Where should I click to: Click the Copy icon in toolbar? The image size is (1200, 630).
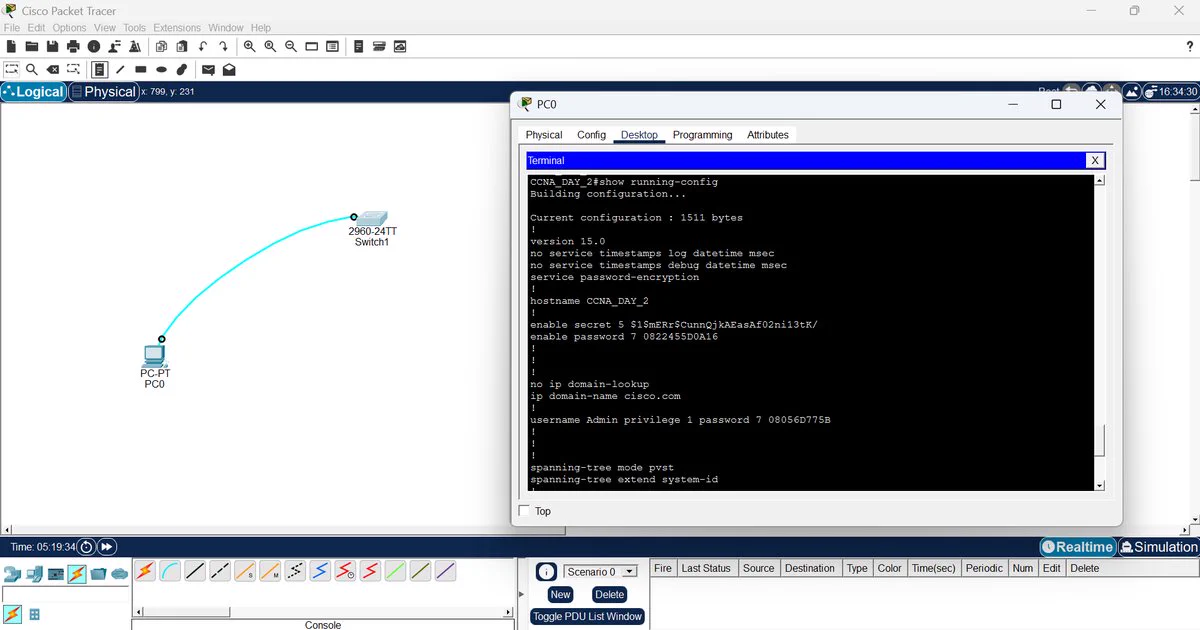(160, 46)
